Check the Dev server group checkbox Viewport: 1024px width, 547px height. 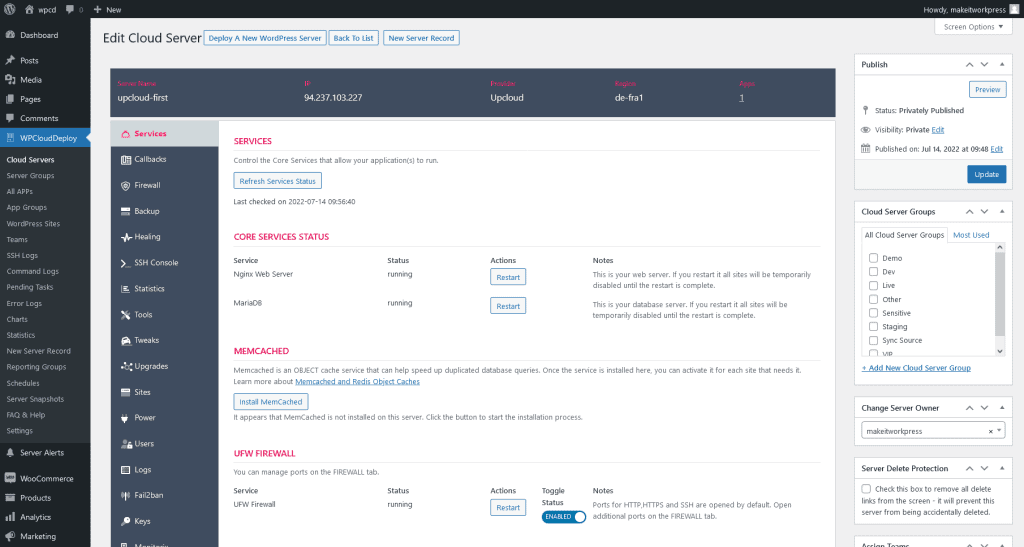(873, 272)
